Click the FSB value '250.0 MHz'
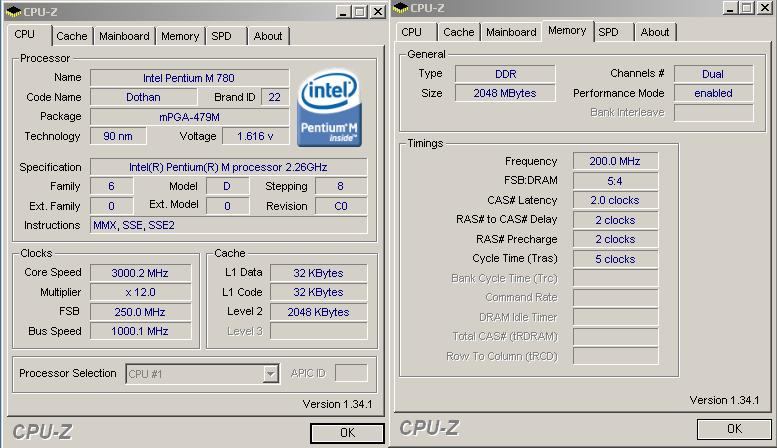Image resolution: width=777 pixels, height=448 pixels. [140, 312]
